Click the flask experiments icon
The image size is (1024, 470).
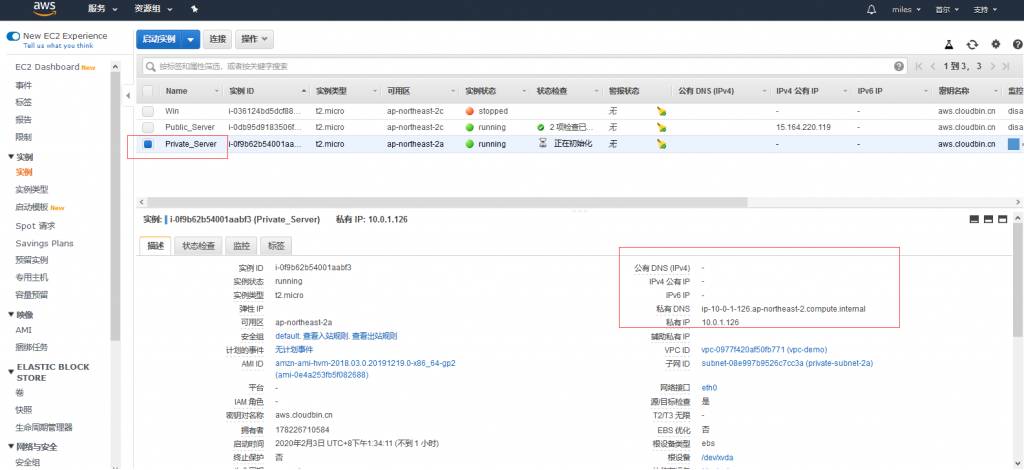pyautogui.click(x=948, y=44)
